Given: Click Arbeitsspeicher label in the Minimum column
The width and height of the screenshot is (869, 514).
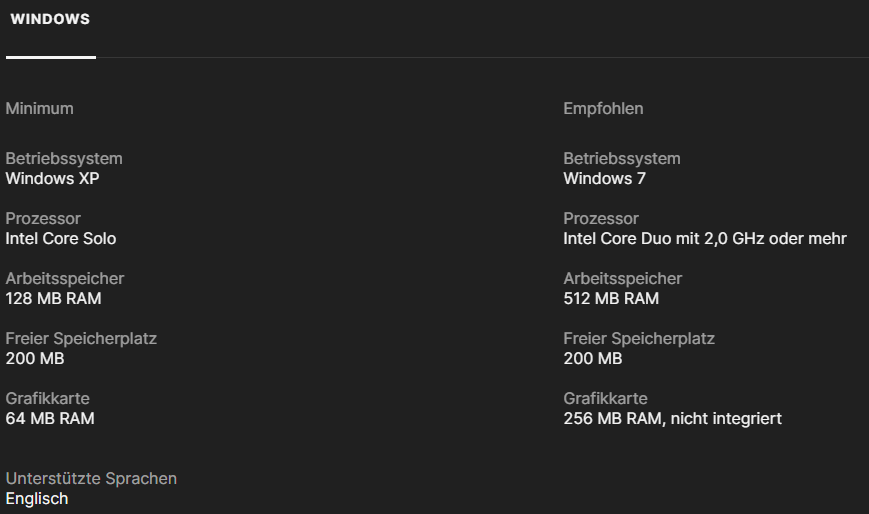Looking at the screenshot, I should point(65,278).
